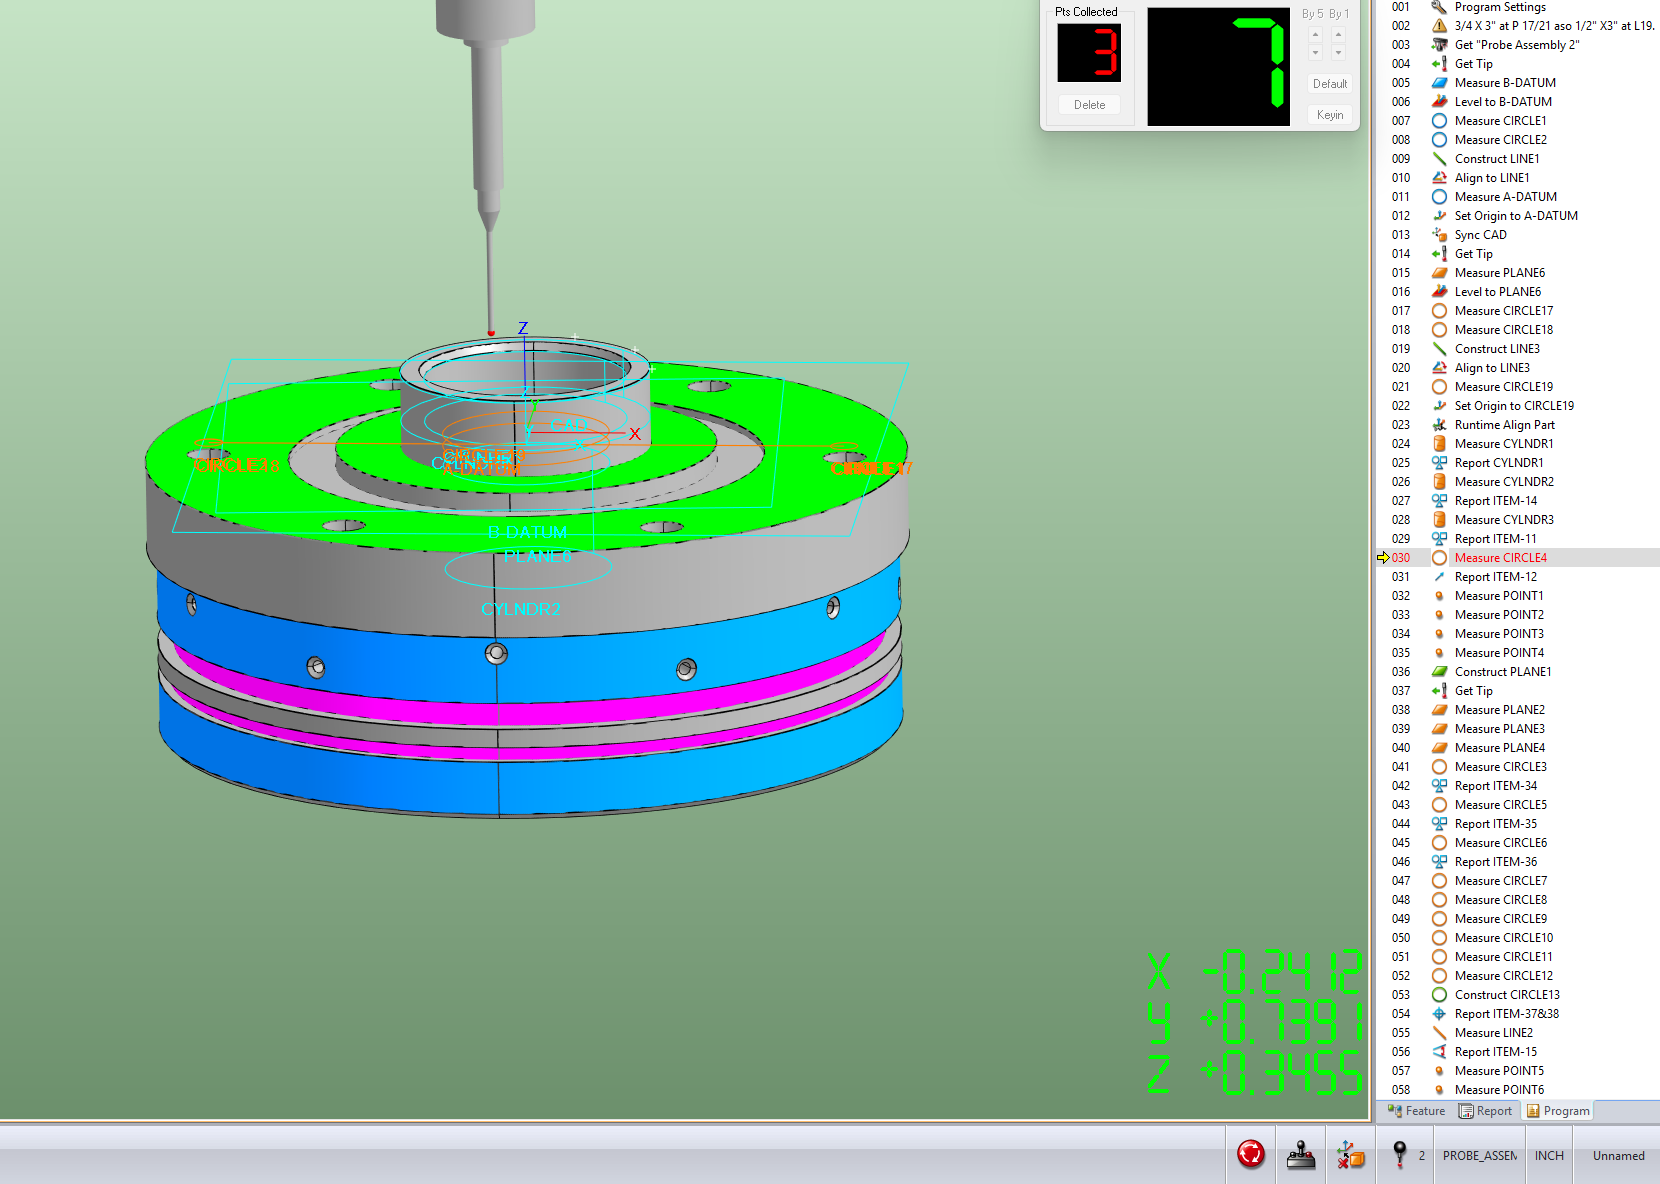Select the Measure CIRCLE4 program step

(x=1518, y=558)
